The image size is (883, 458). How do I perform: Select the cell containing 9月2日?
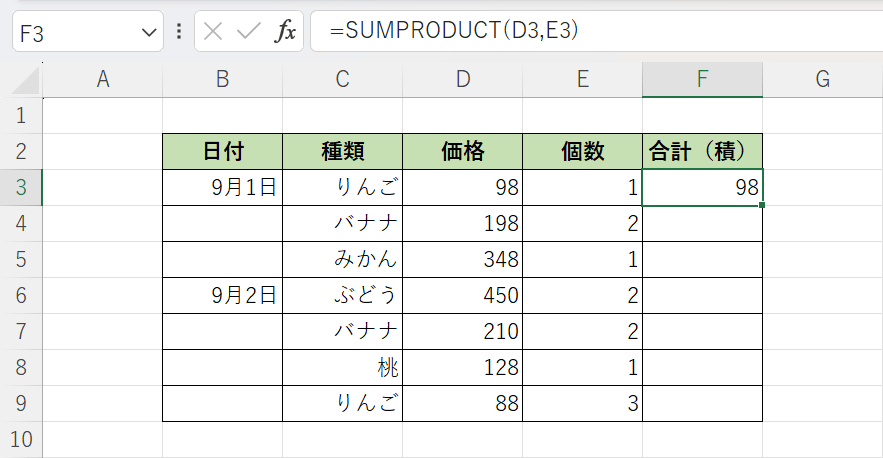tap(222, 296)
